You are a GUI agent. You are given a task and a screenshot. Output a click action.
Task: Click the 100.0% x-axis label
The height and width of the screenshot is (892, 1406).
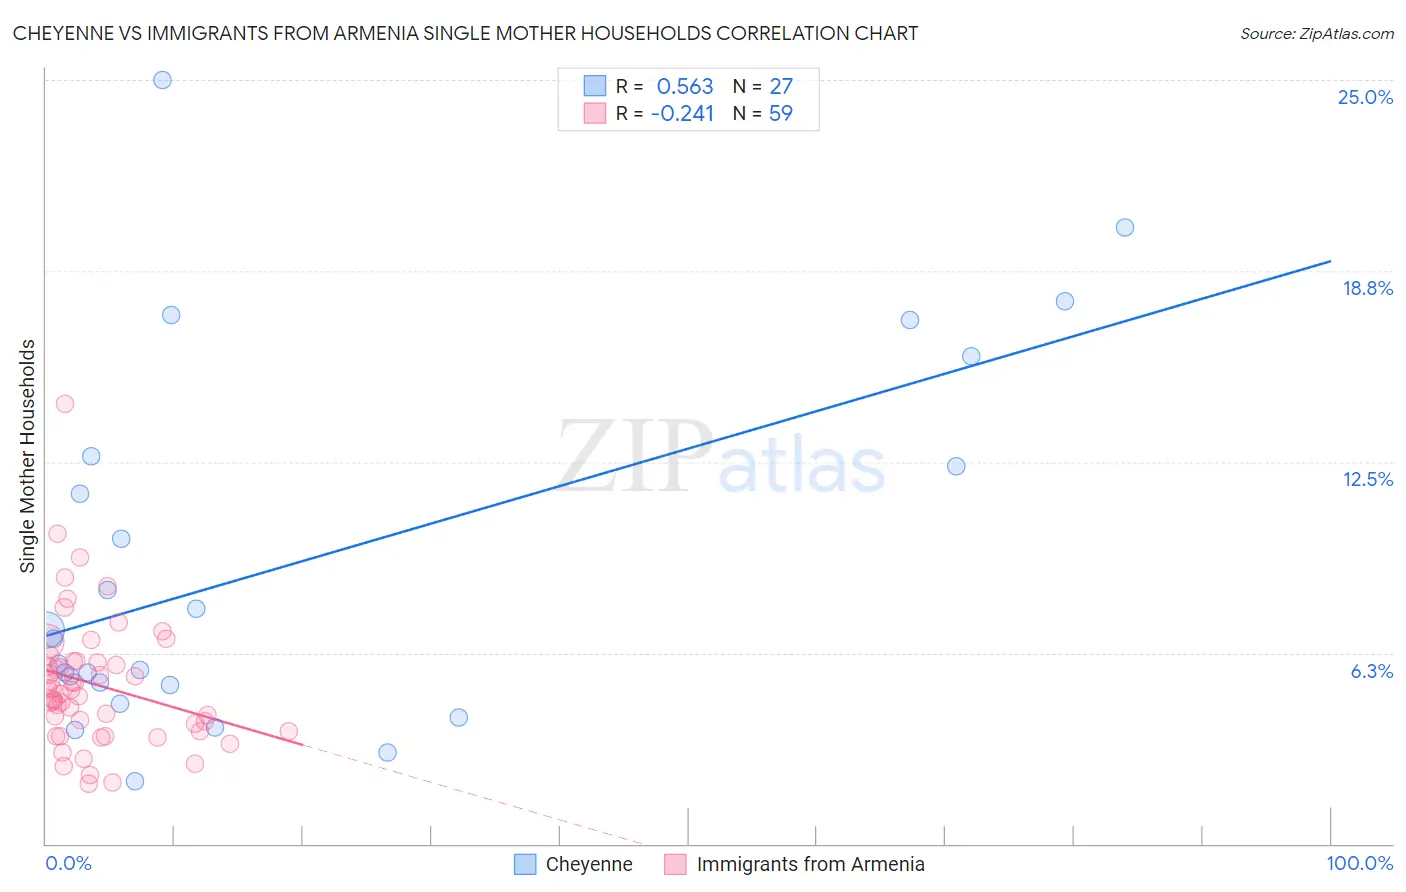(1360, 863)
